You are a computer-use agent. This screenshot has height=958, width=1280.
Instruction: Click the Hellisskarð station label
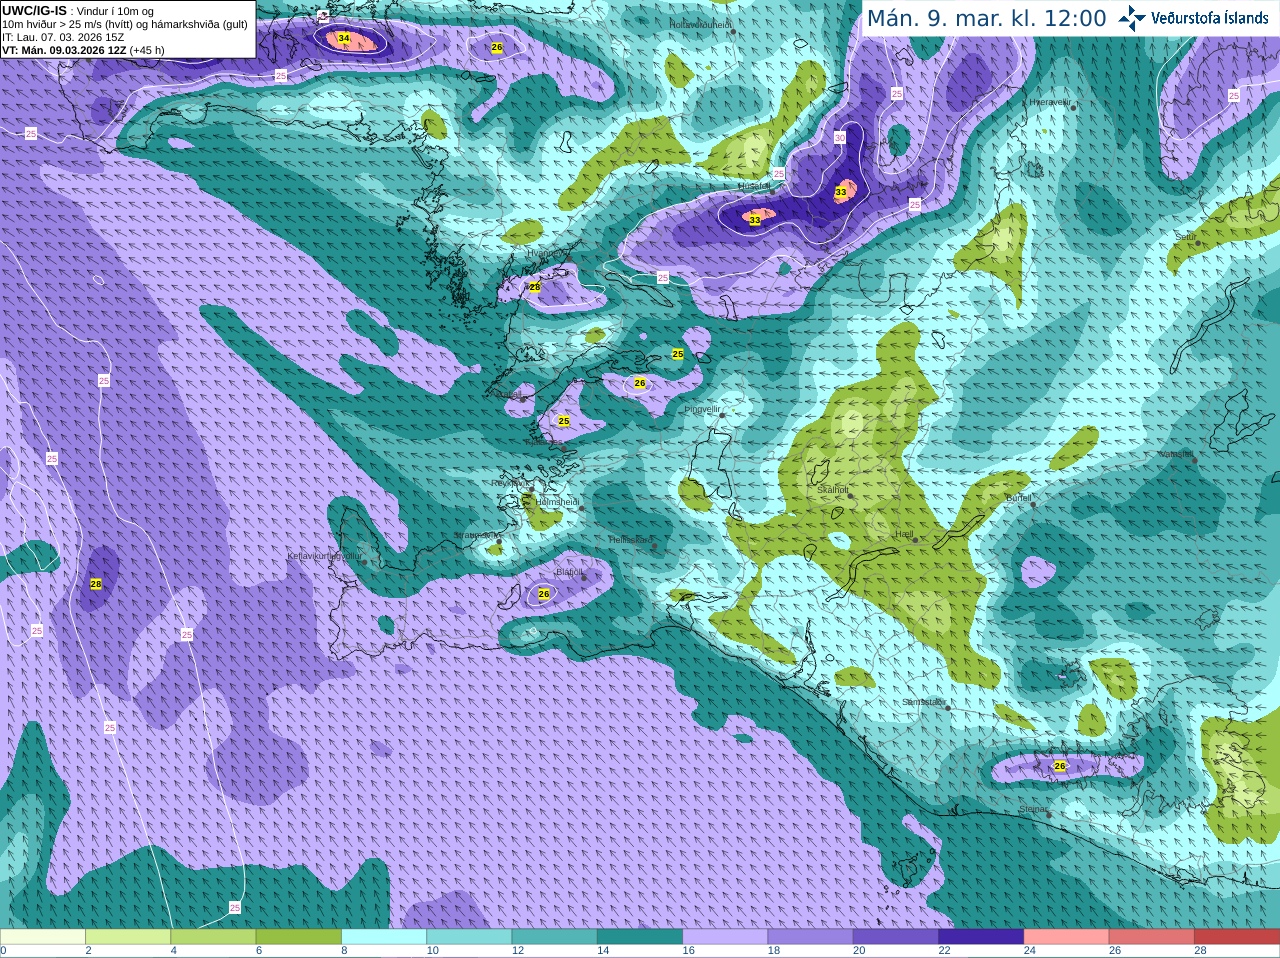(630, 540)
